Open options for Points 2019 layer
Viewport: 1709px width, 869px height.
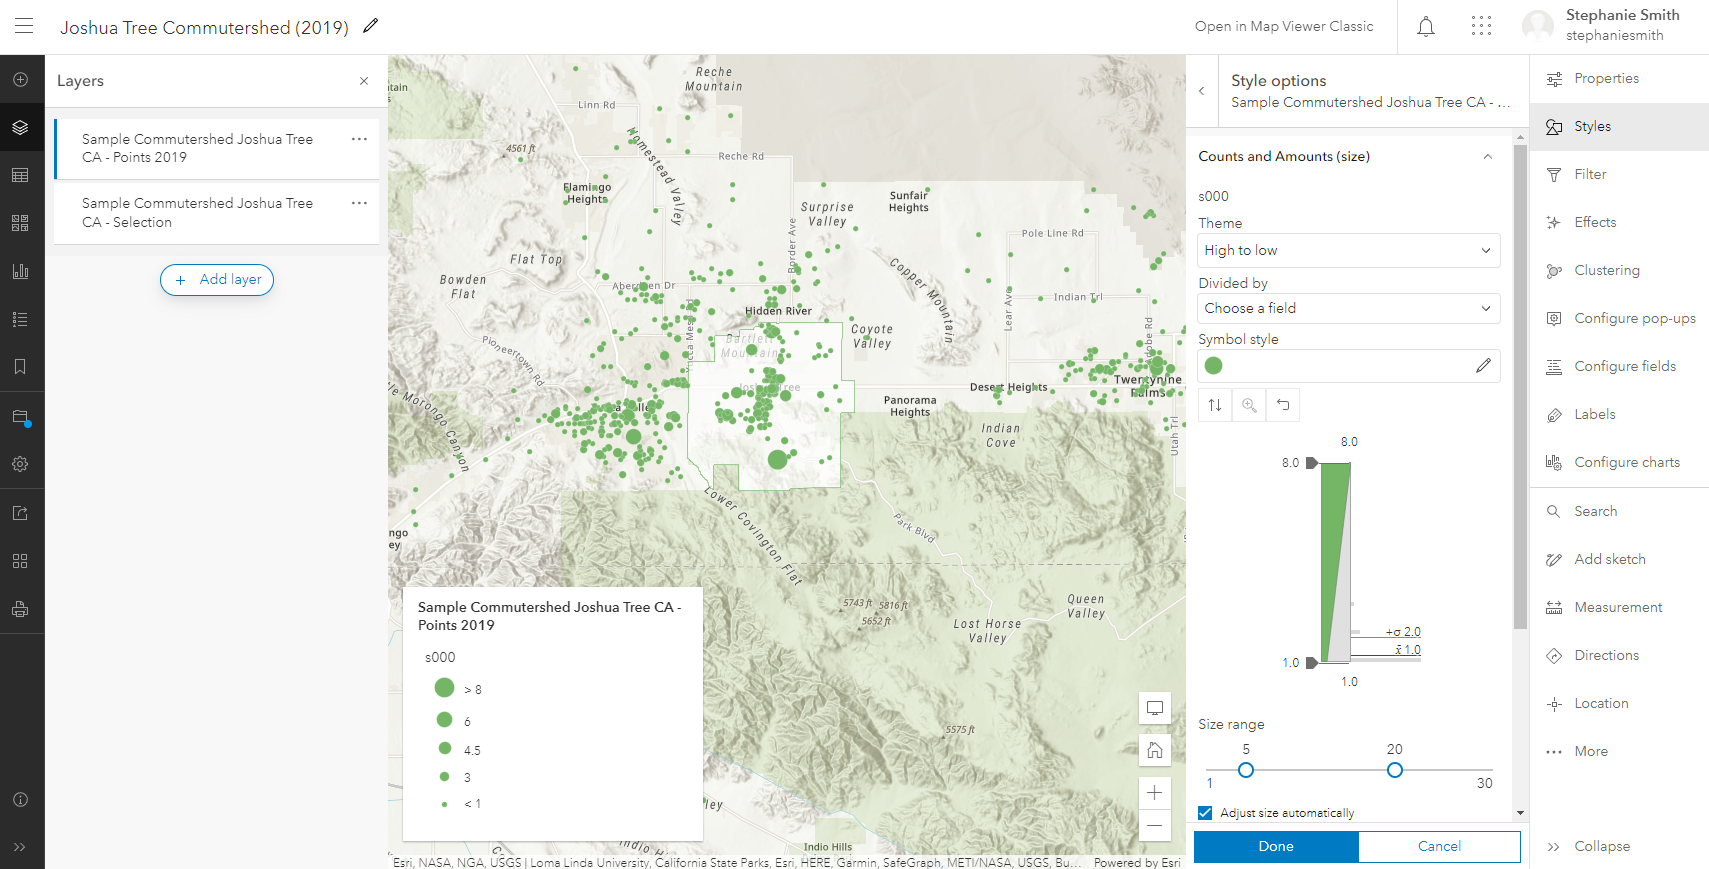[359, 139]
